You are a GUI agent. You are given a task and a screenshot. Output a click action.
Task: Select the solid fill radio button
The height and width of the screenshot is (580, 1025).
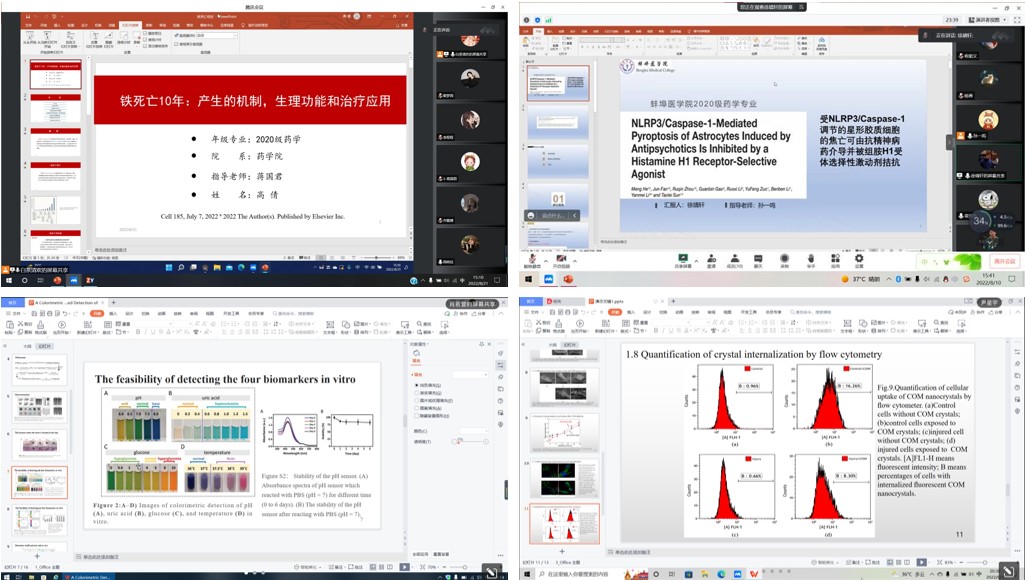click(x=416, y=384)
